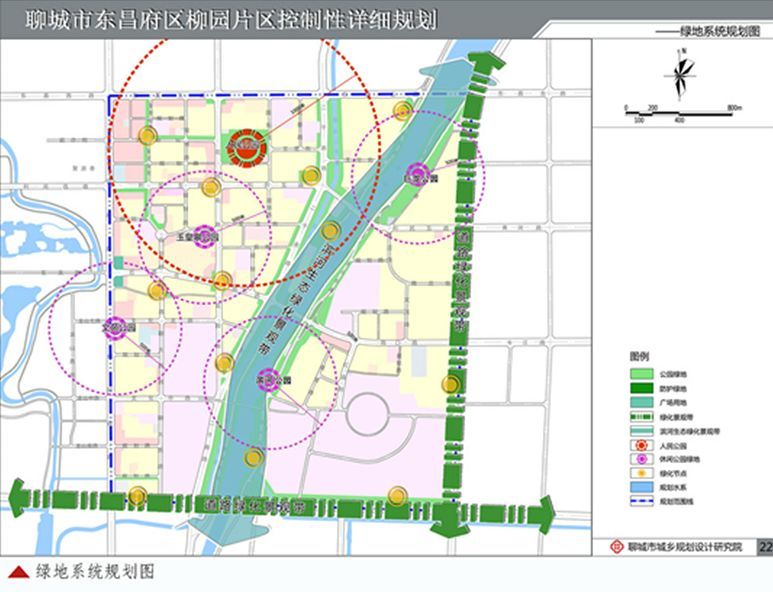The height and width of the screenshot is (592, 773).
Task: Click 绿地系统规划图 caption at bottom left
Action: (95, 572)
